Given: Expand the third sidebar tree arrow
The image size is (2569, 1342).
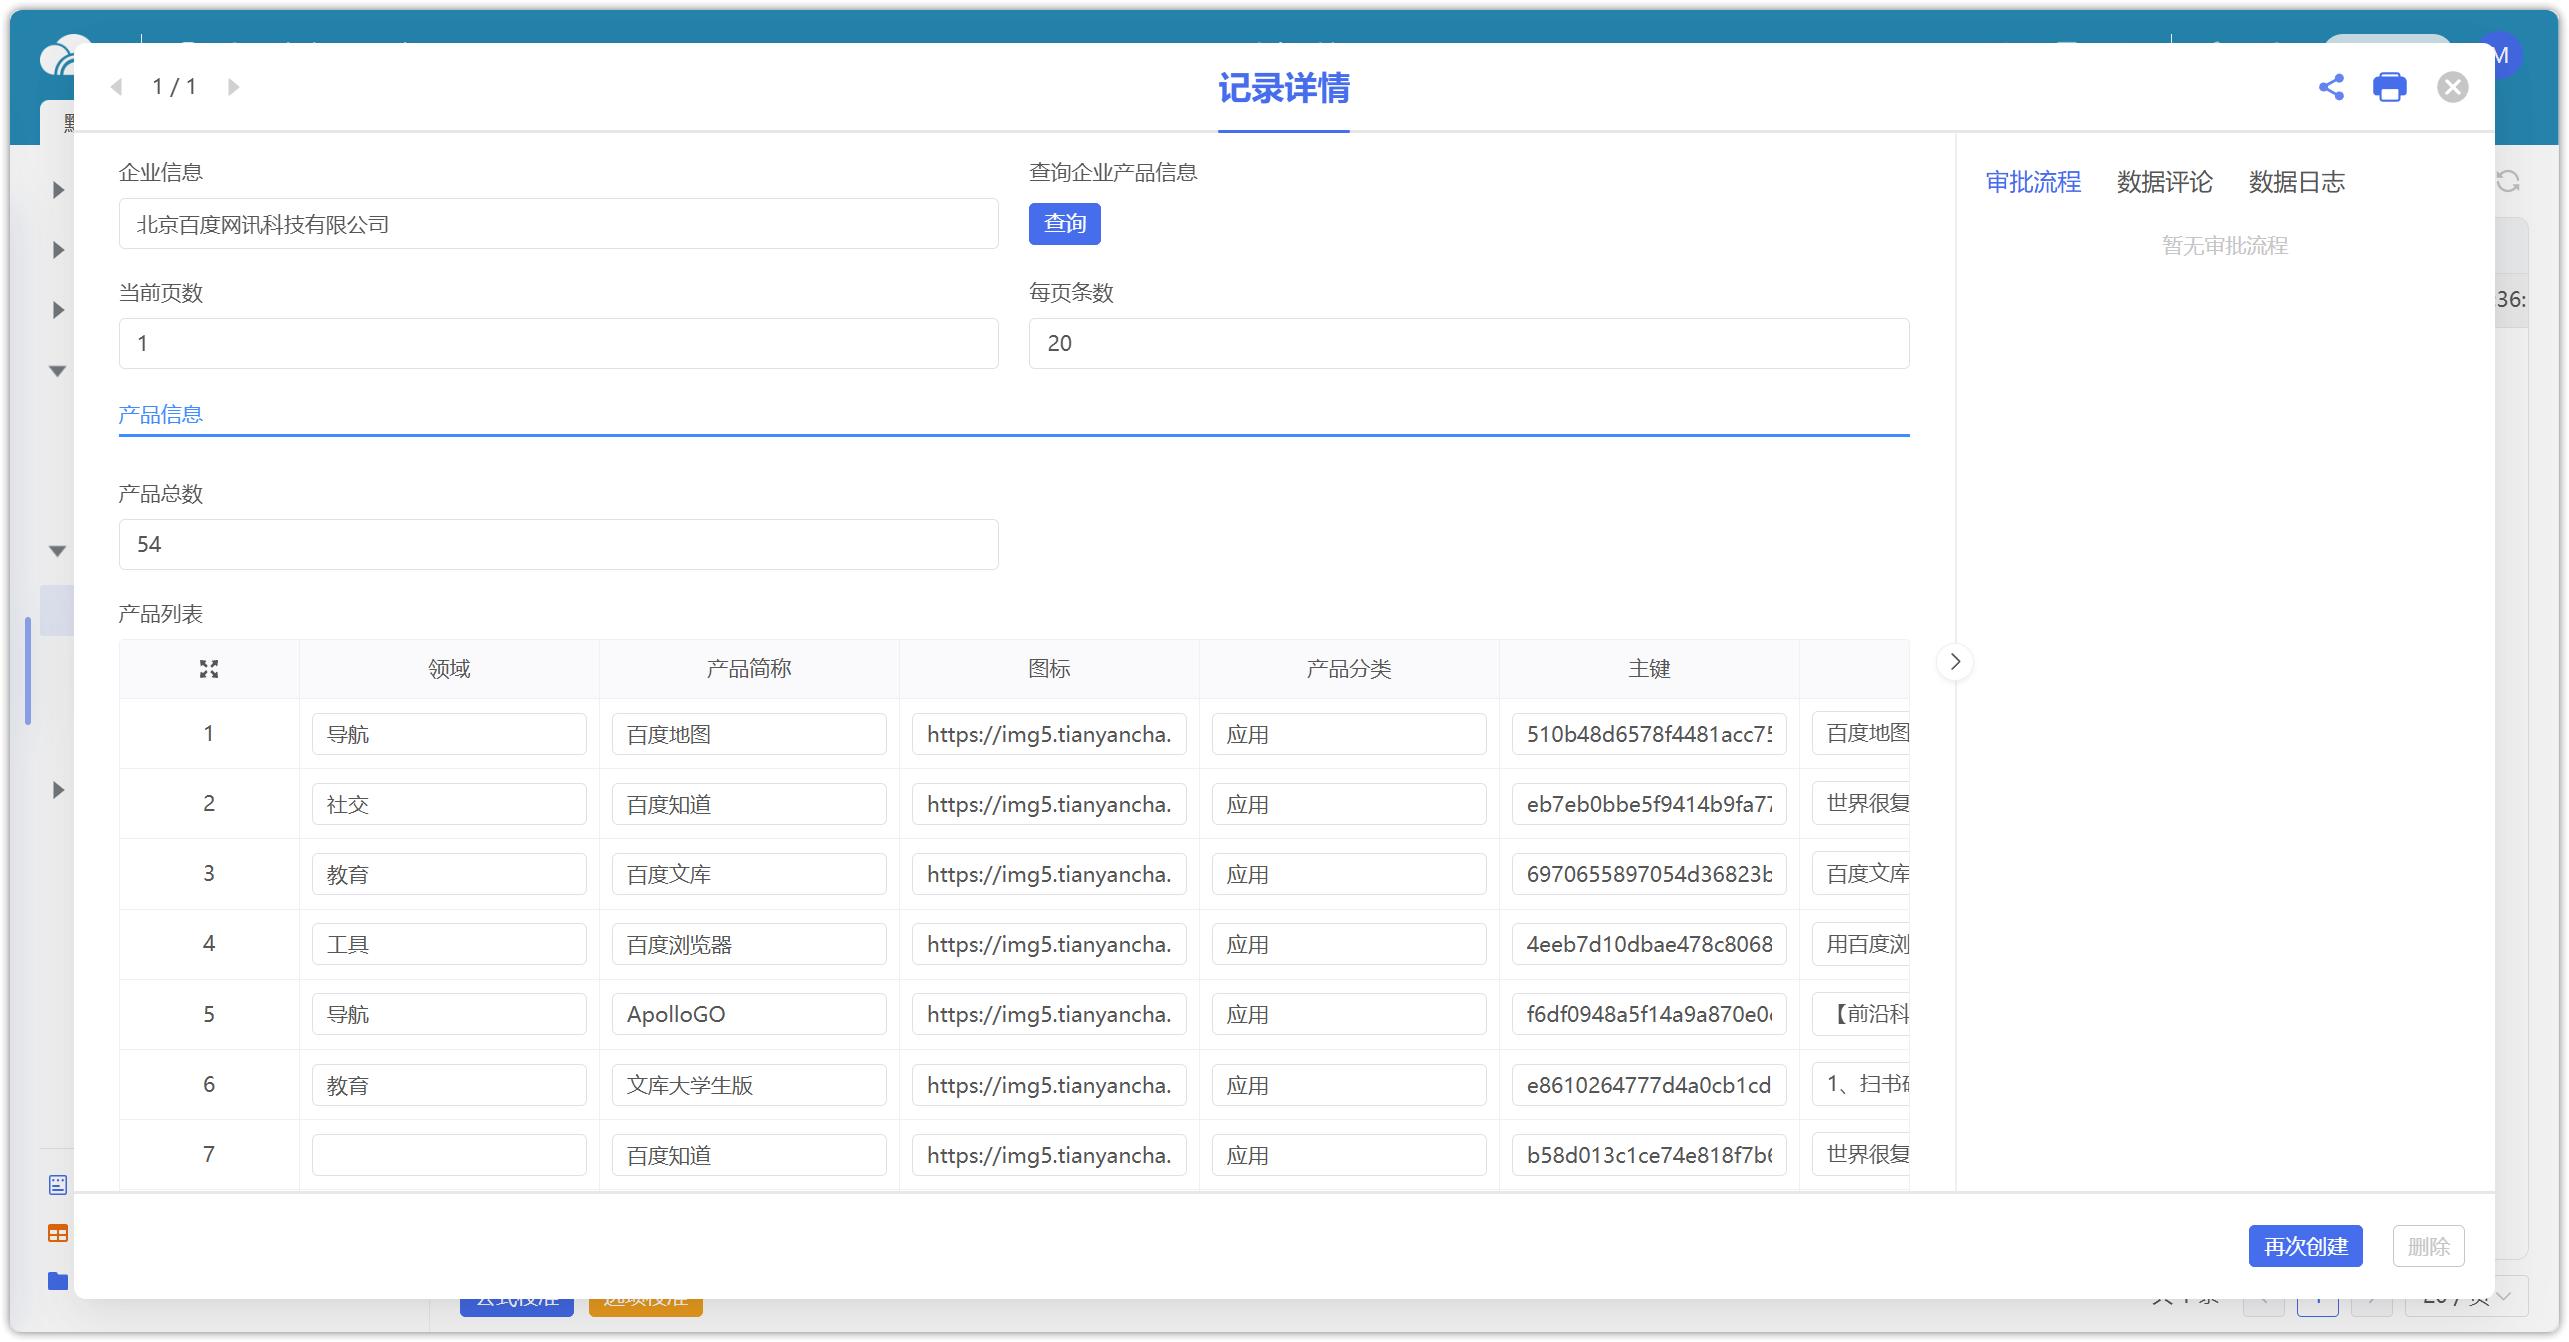Looking at the screenshot, I should (x=58, y=310).
